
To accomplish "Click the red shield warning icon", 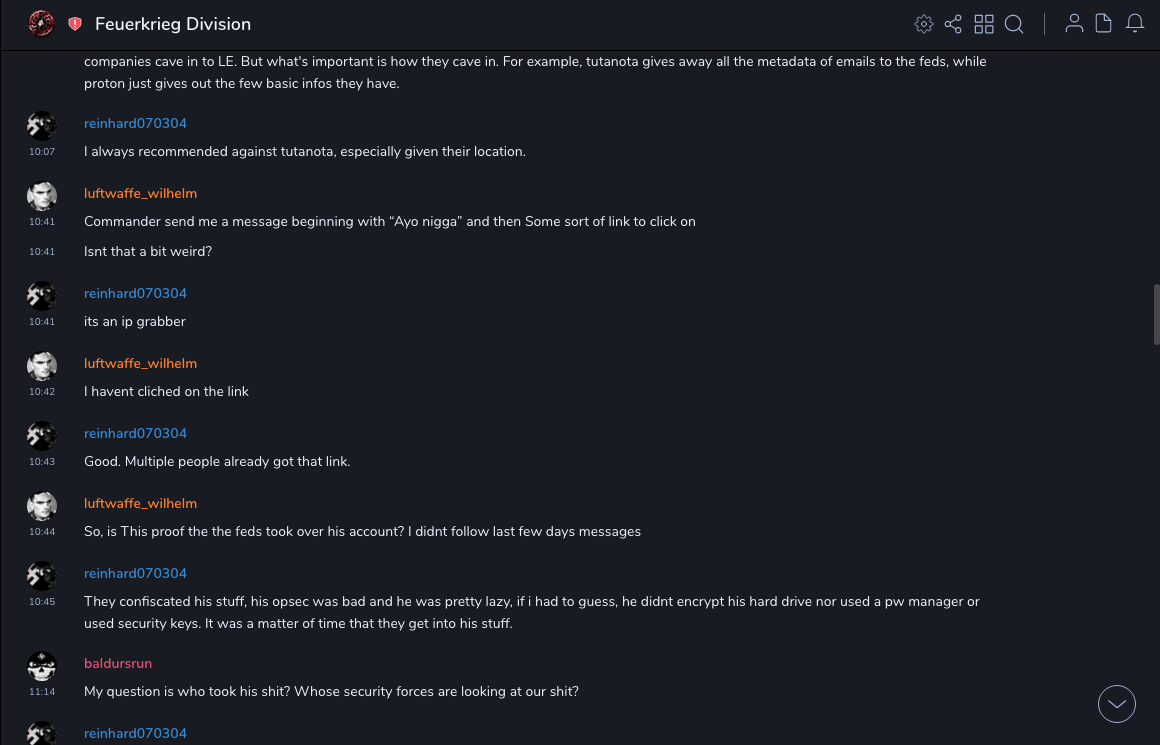I will click(75, 24).
